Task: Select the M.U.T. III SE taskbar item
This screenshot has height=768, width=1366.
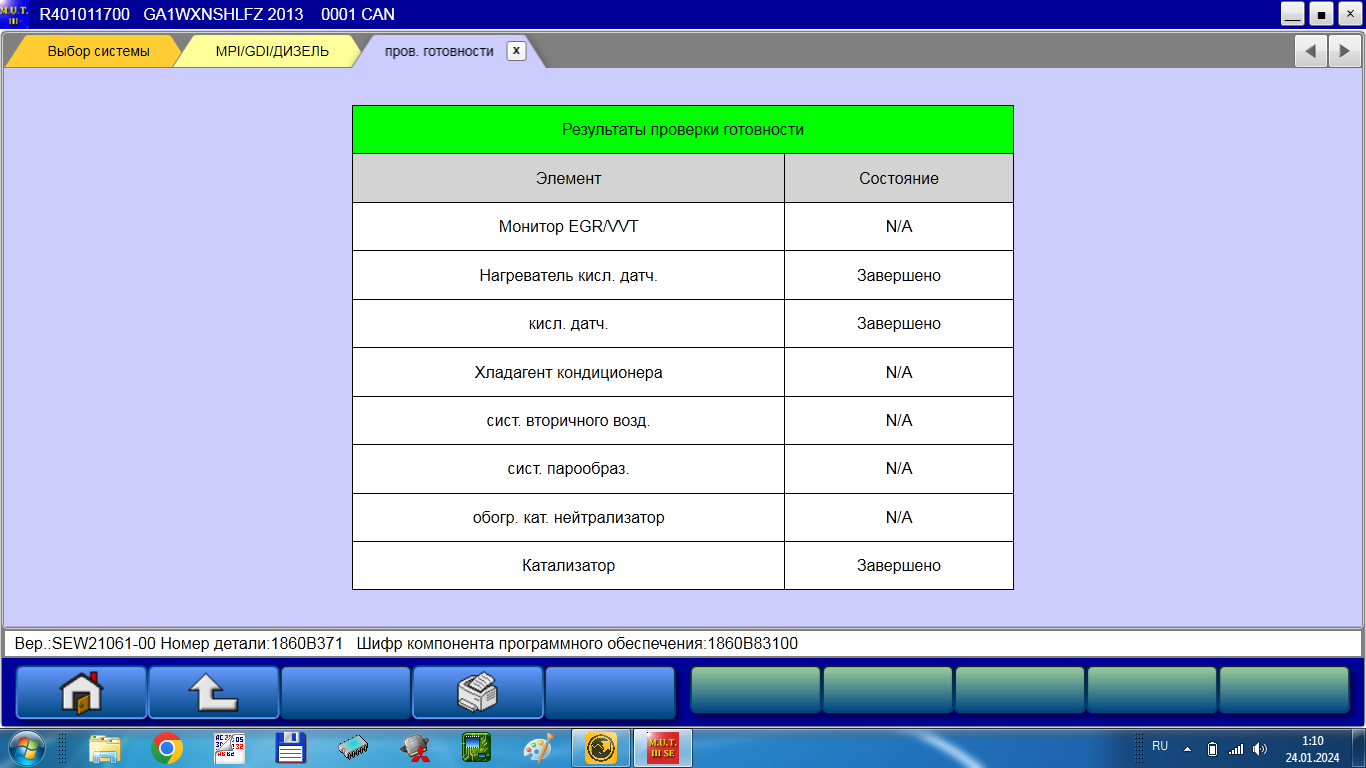Action: point(662,748)
